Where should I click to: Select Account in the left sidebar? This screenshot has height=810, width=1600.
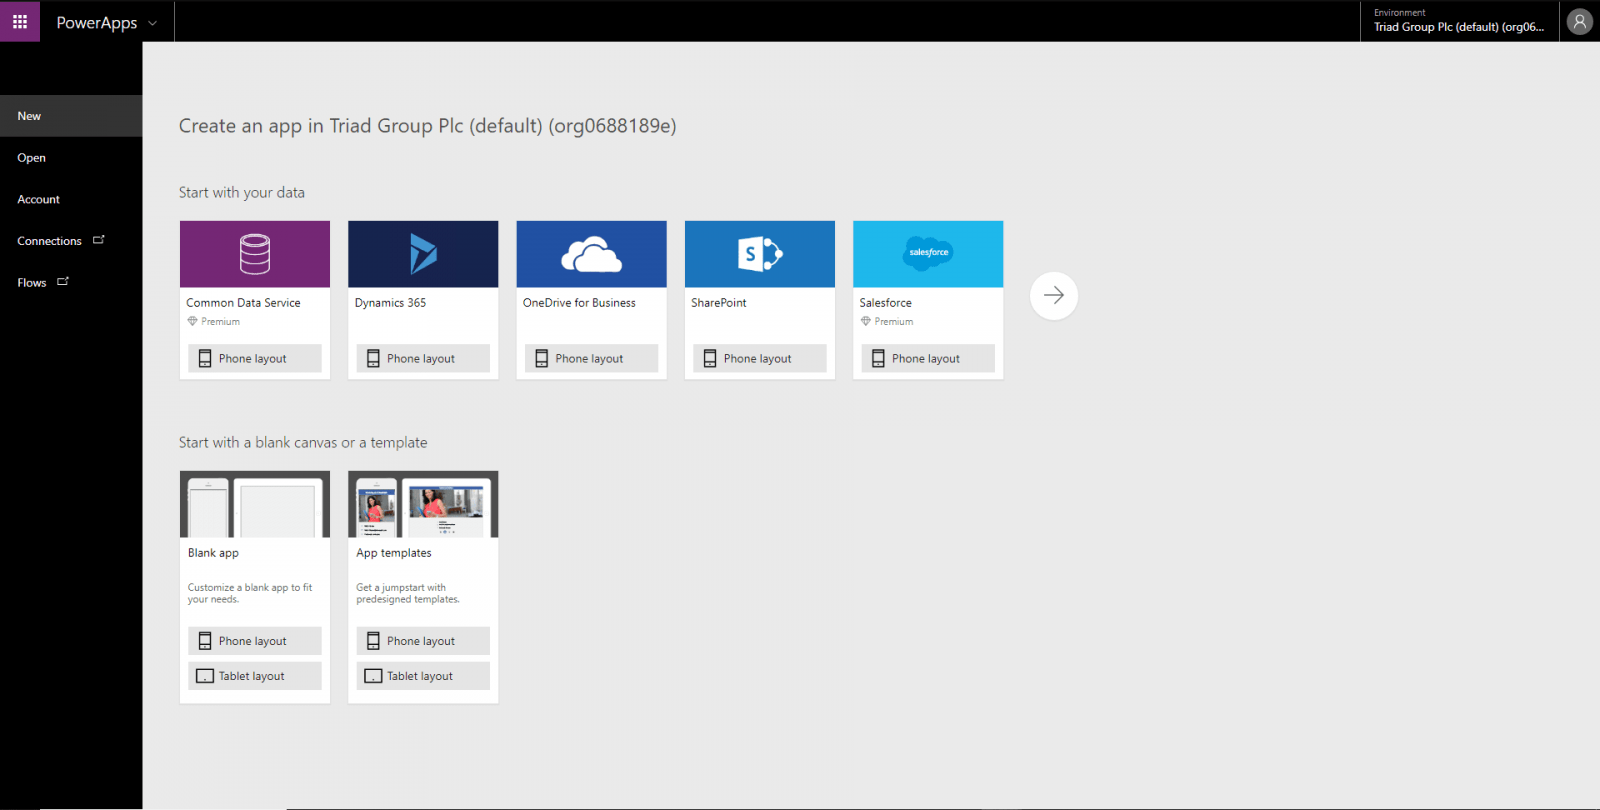(x=71, y=199)
